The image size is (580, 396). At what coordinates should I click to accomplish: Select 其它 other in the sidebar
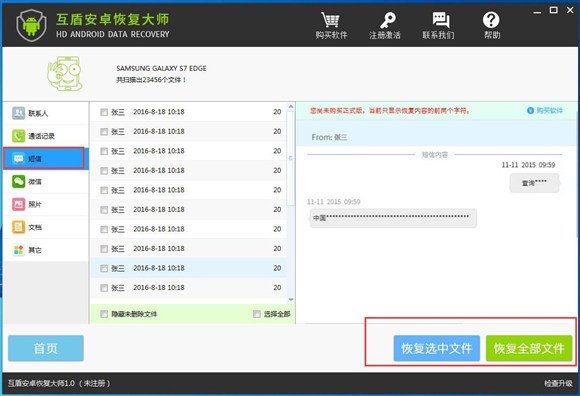[x=46, y=250]
